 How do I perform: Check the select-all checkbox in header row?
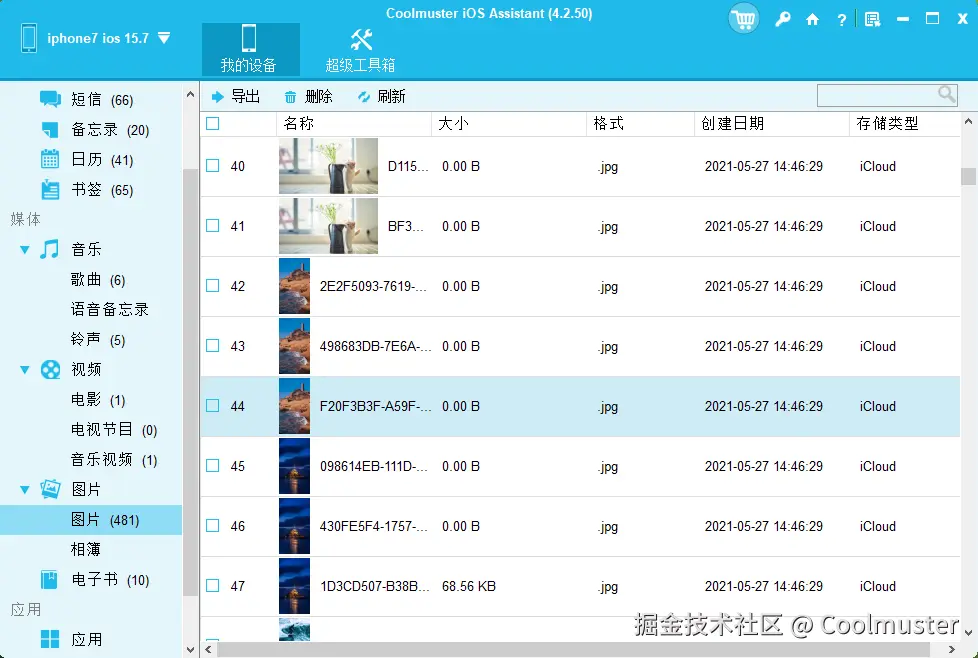[x=213, y=123]
